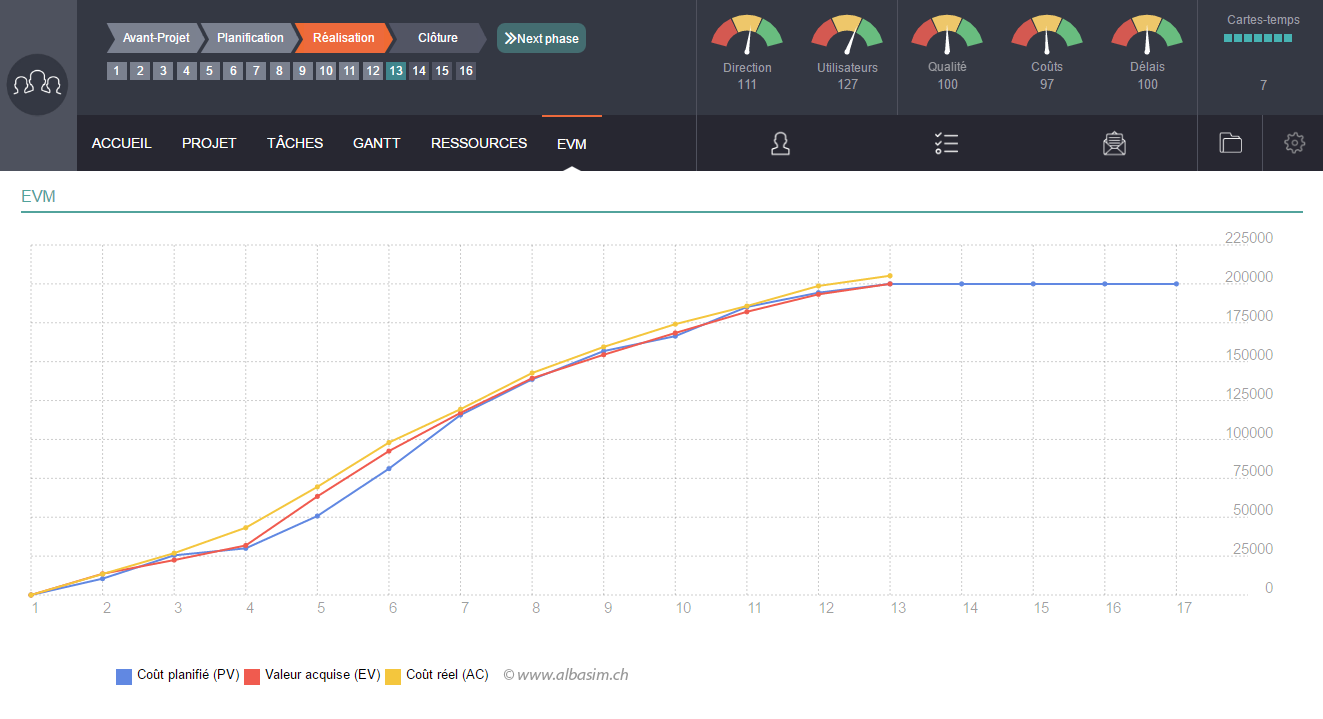Click the blue PV data point at period 15

coord(1033,284)
